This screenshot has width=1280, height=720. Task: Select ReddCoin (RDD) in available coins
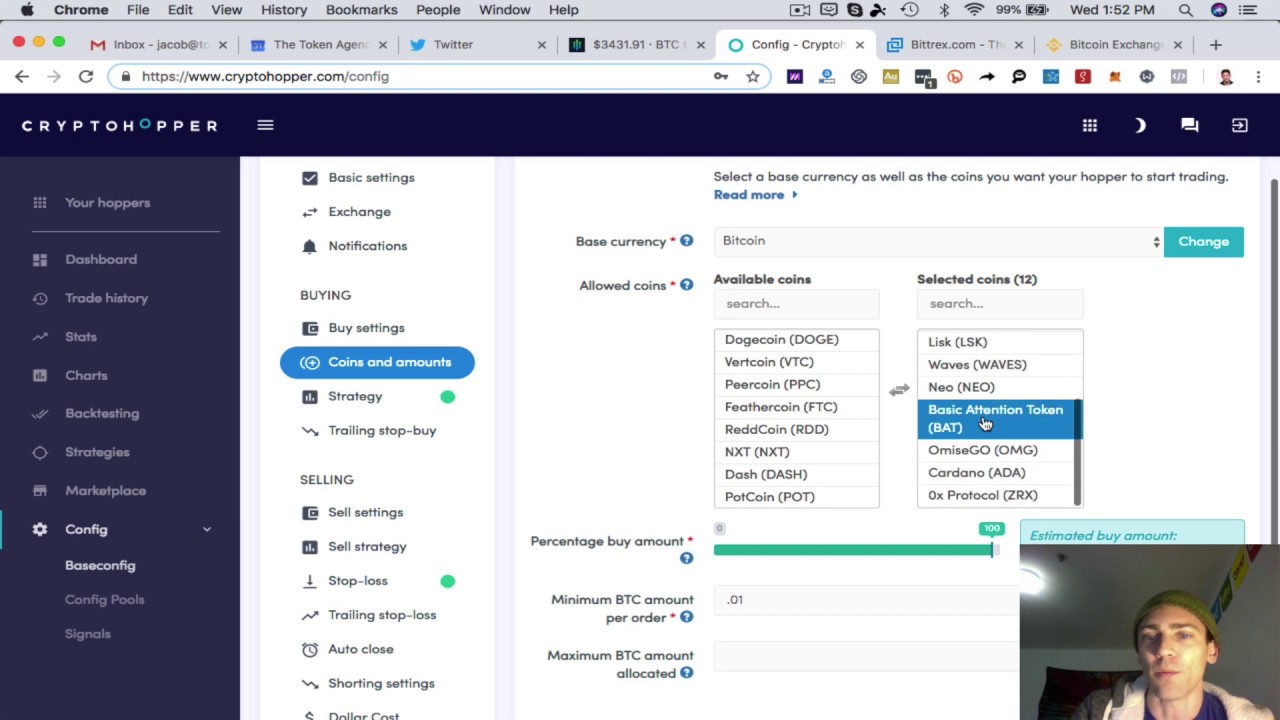pyautogui.click(x=796, y=429)
